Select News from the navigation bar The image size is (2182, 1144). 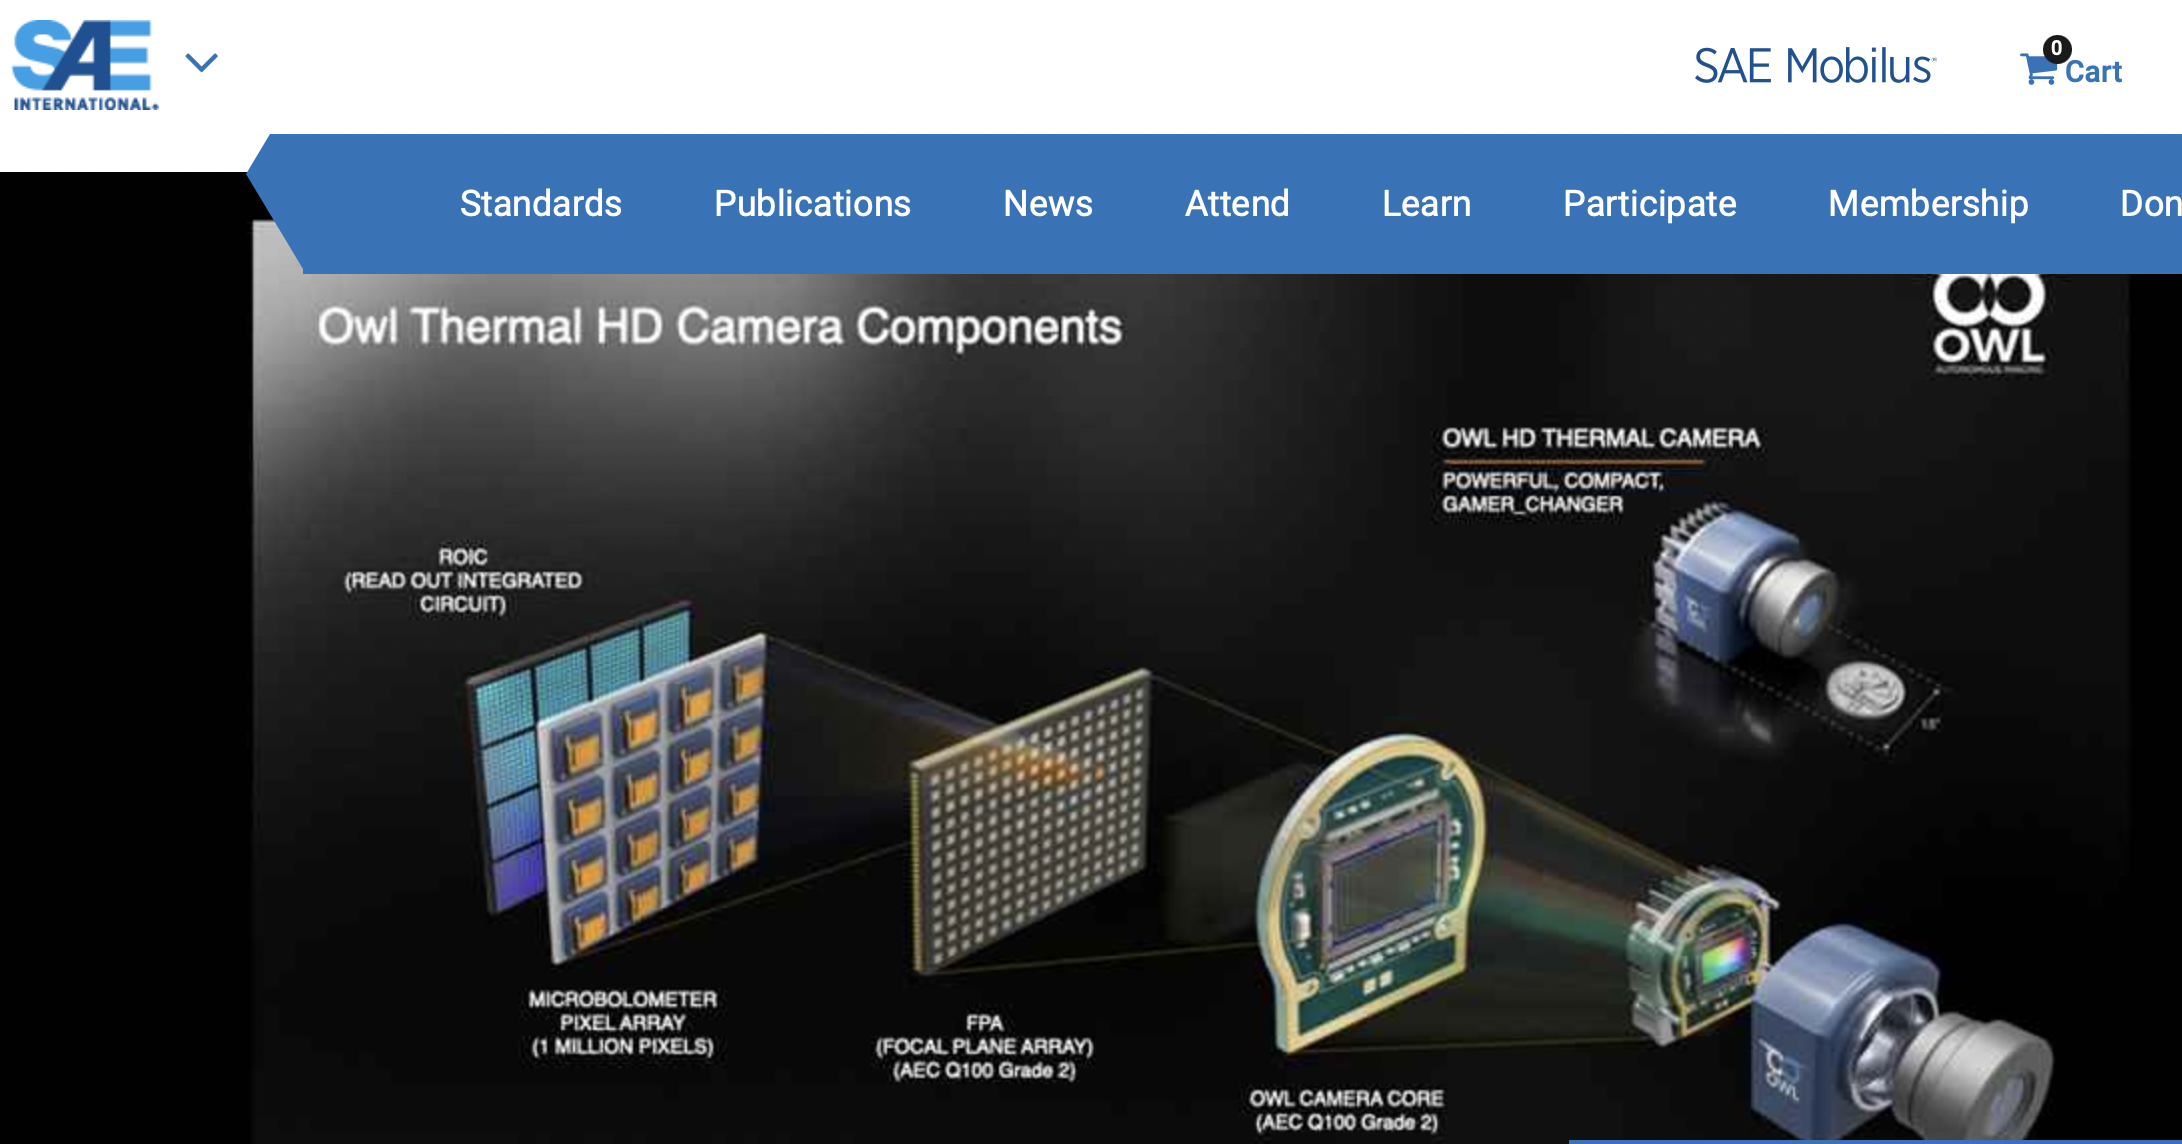pos(1047,203)
